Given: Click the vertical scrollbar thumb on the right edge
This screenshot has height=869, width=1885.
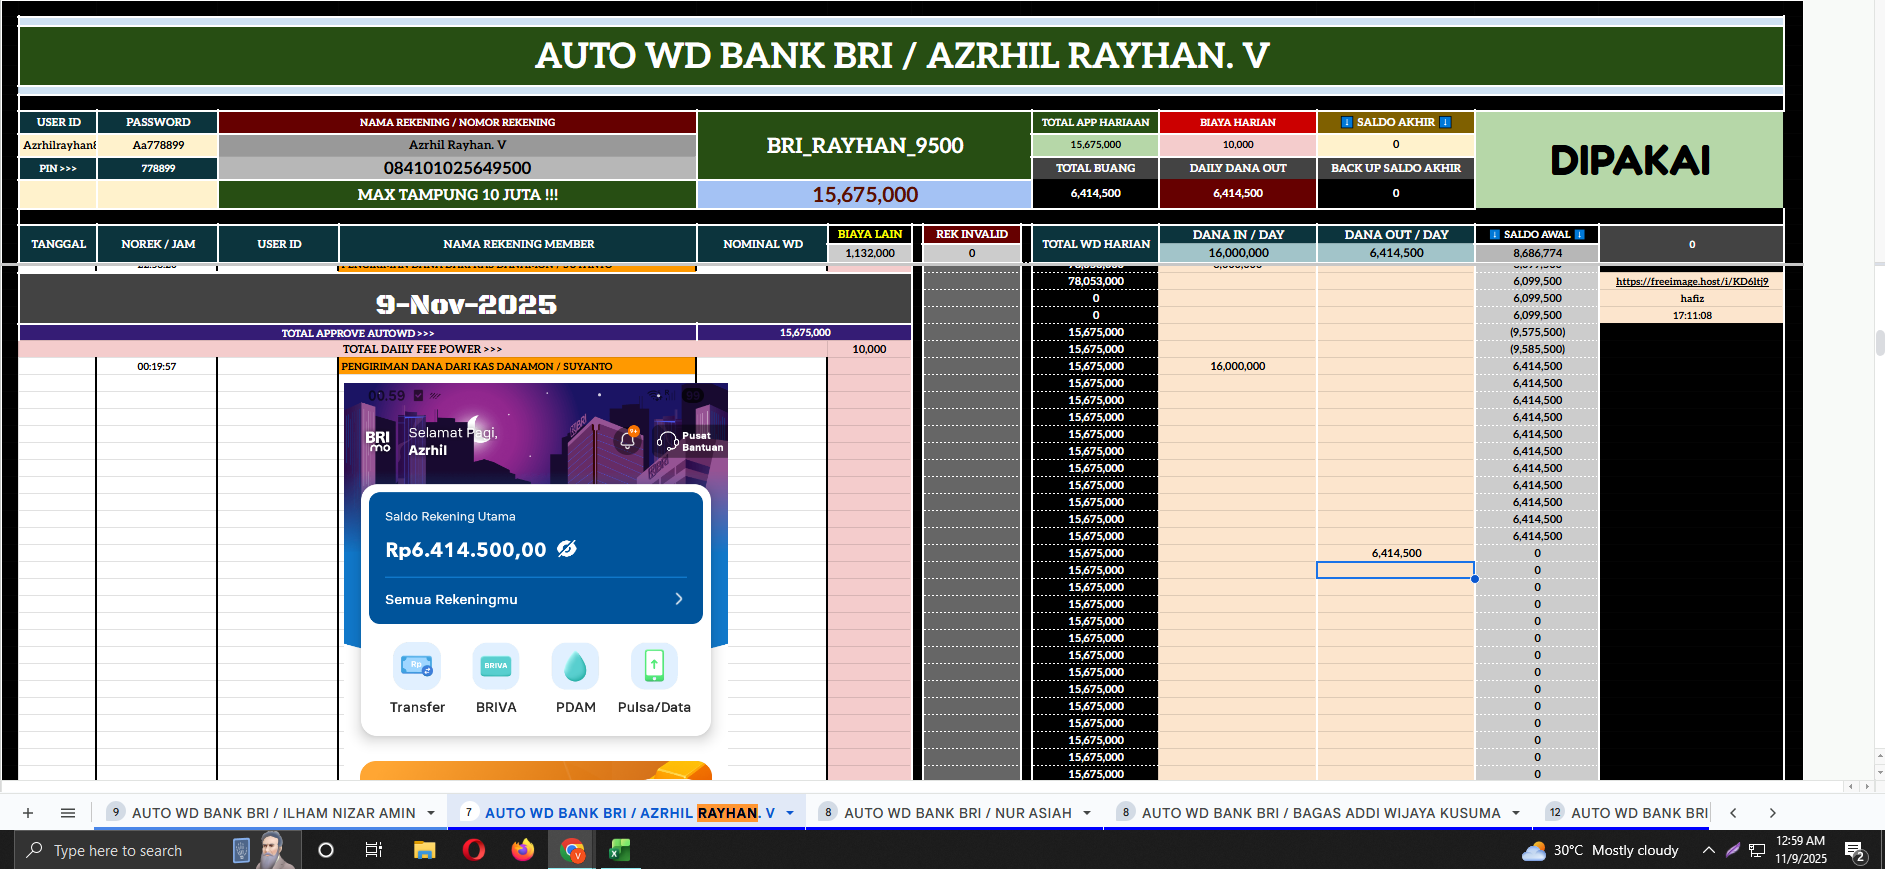Looking at the screenshot, I should 1880,342.
